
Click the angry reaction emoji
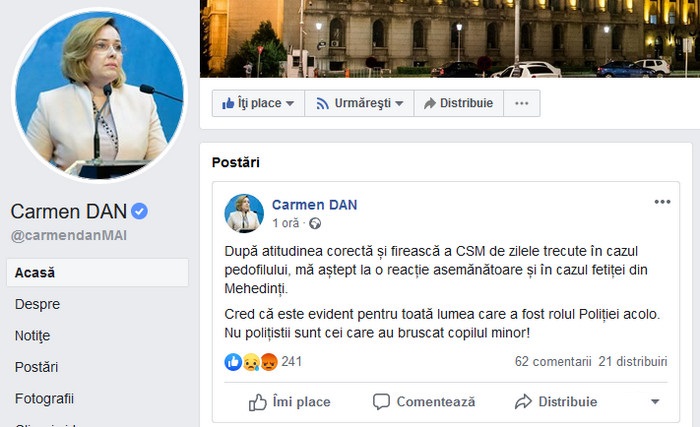269,362
